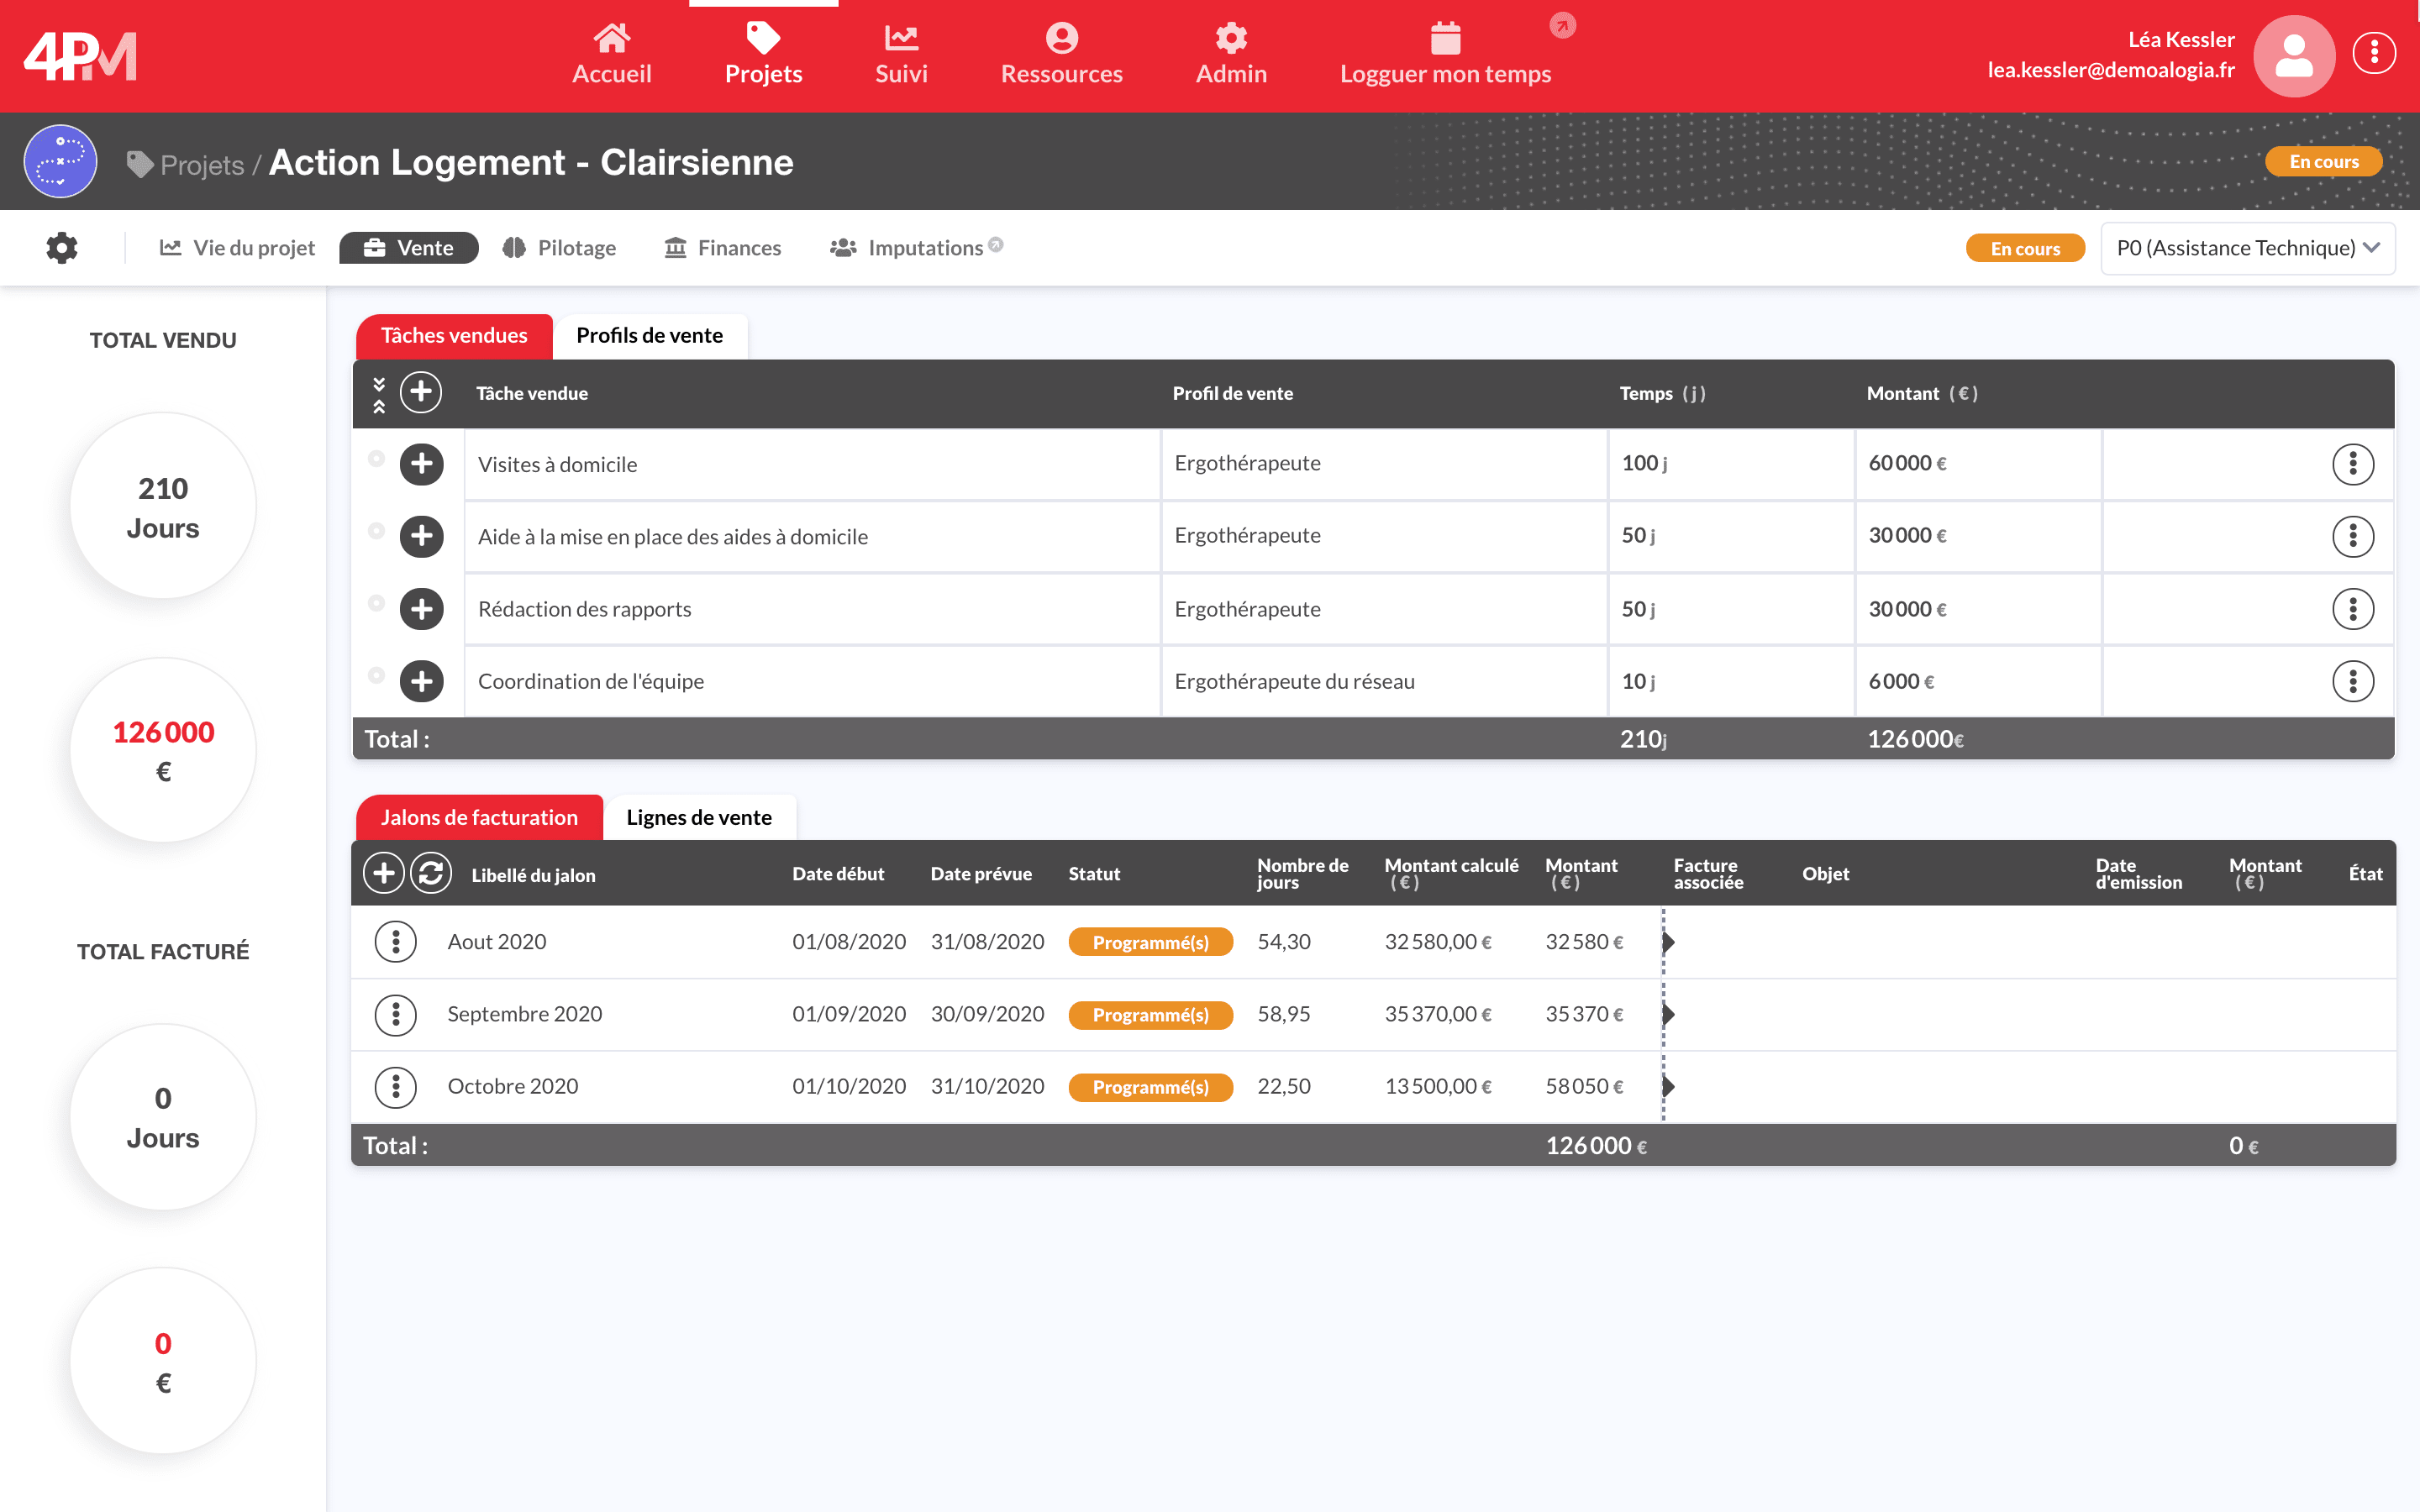Click Programmé(s) status for Septembre 2020
Viewport: 2420px width, 1512px height.
1150,1015
